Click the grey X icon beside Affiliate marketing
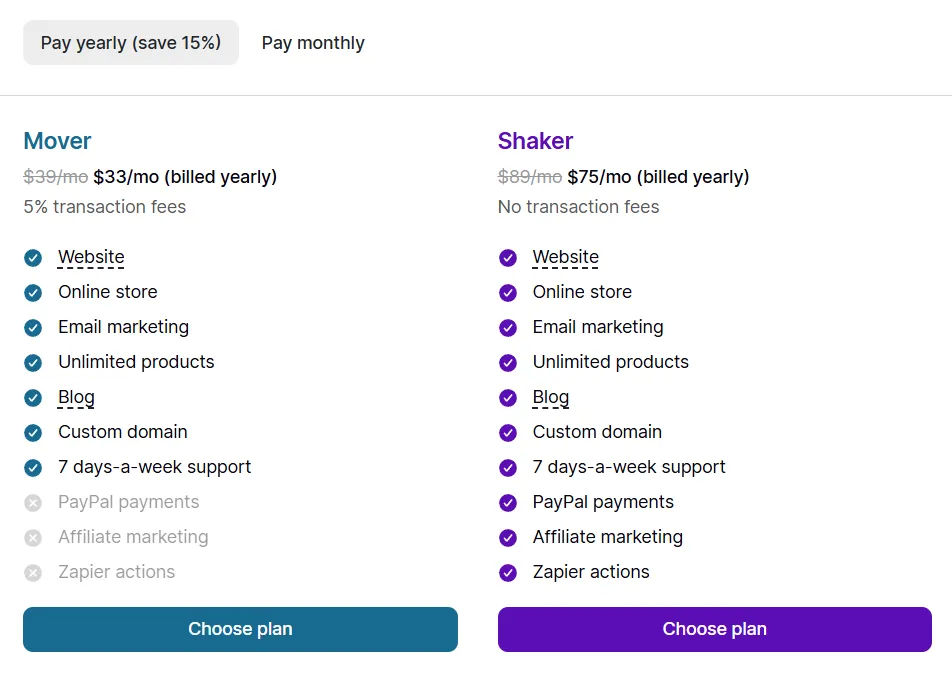Image resolution: width=952 pixels, height=693 pixels. (x=33, y=538)
